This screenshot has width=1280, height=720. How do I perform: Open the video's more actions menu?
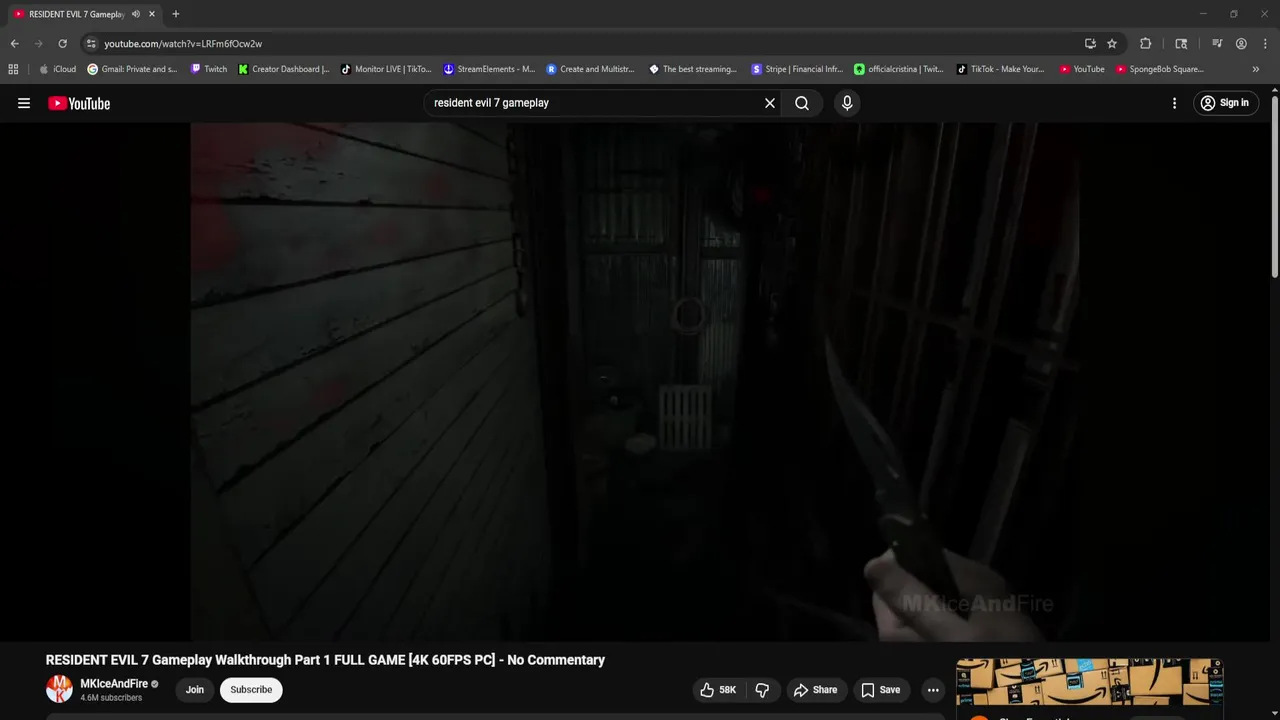point(933,690)
